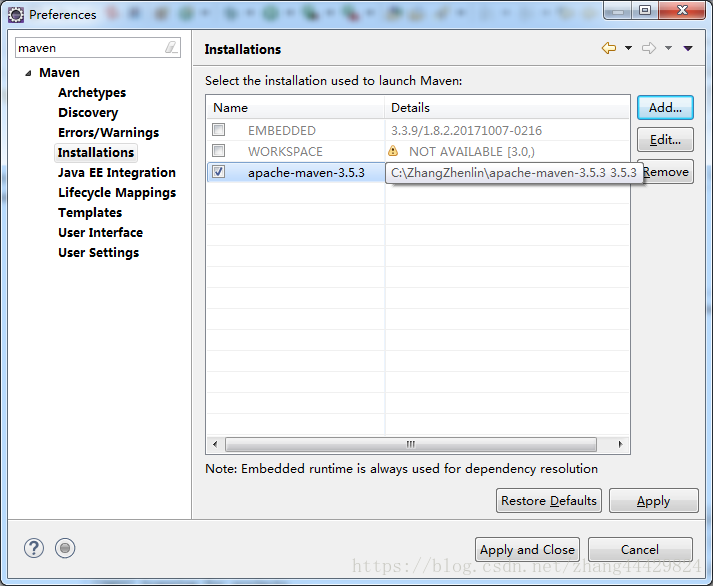Open the back history dropdown arrow
The image size is (713, 586).
[x=628, y=48]
